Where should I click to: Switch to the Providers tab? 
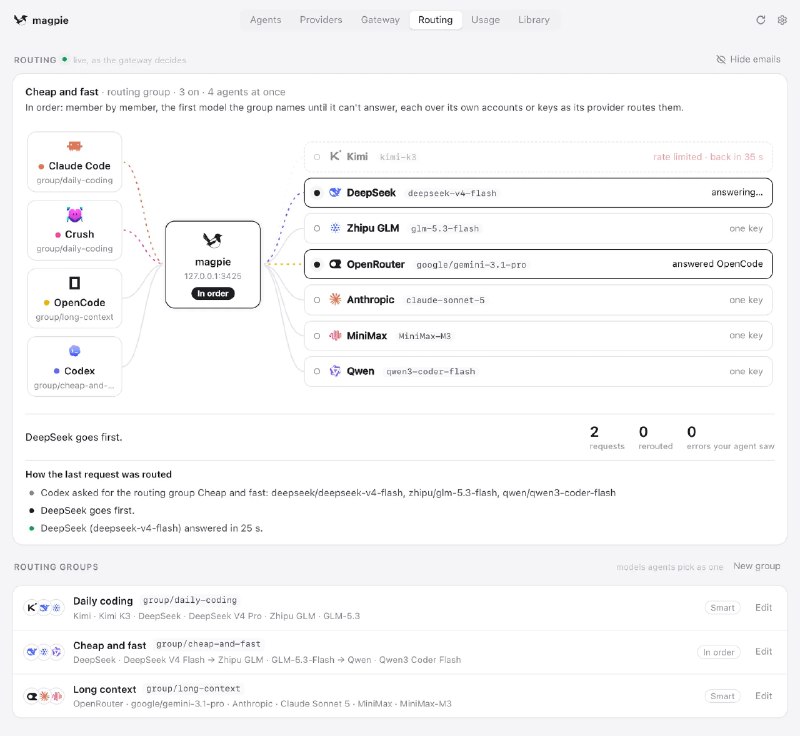(321, 20)
